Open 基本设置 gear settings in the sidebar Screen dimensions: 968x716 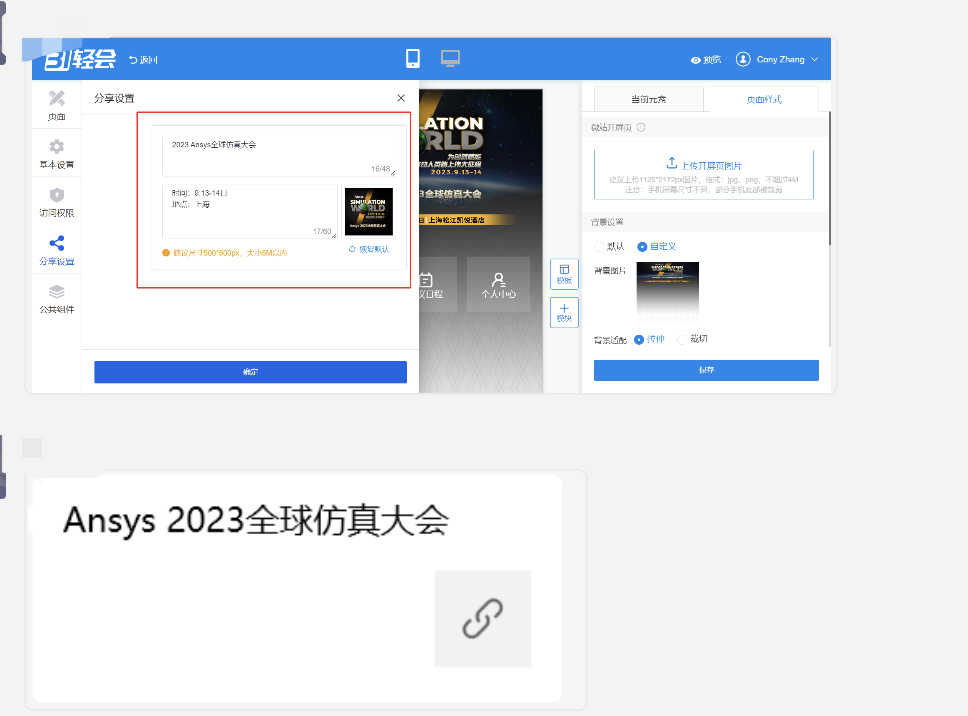coord(56,153)
